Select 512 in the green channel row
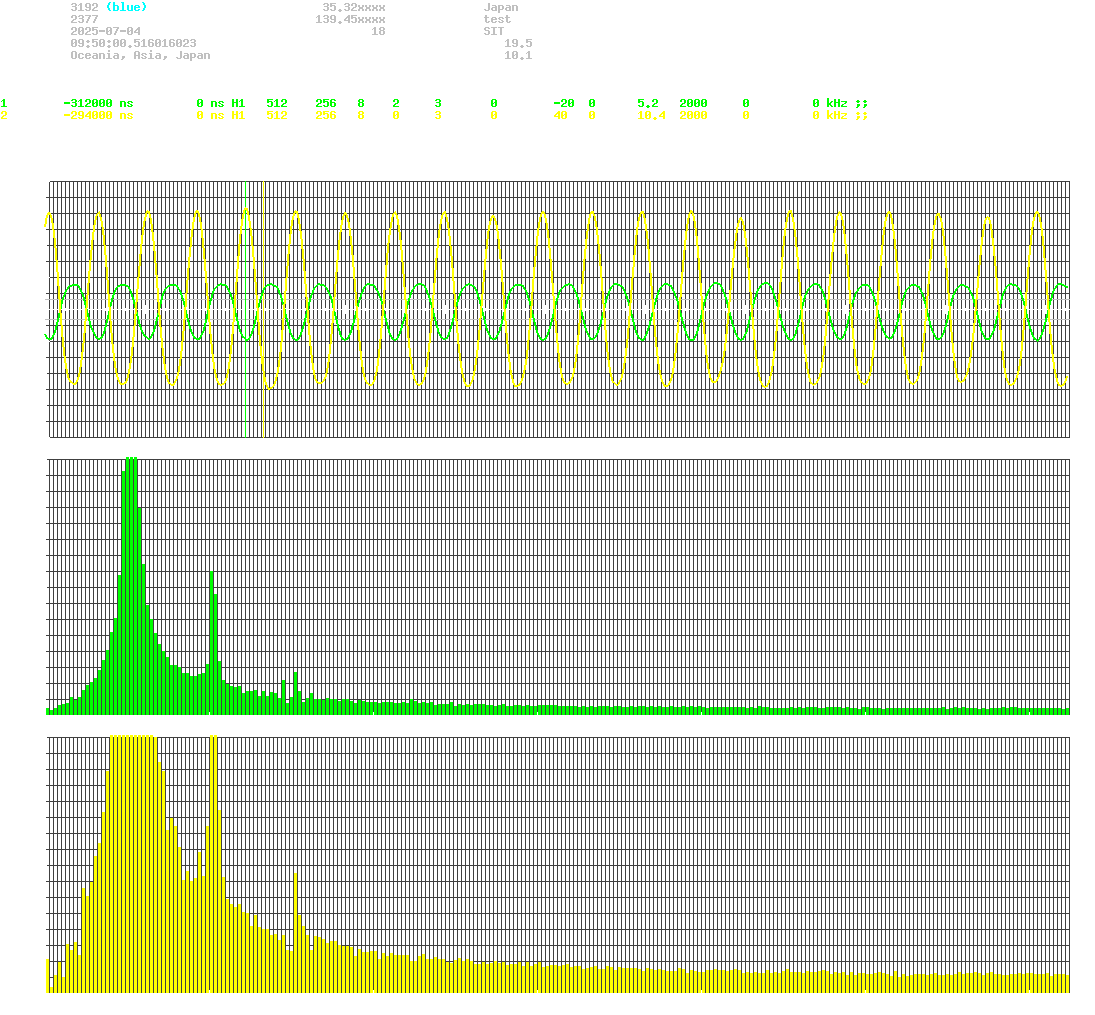 tap(277, 103)
